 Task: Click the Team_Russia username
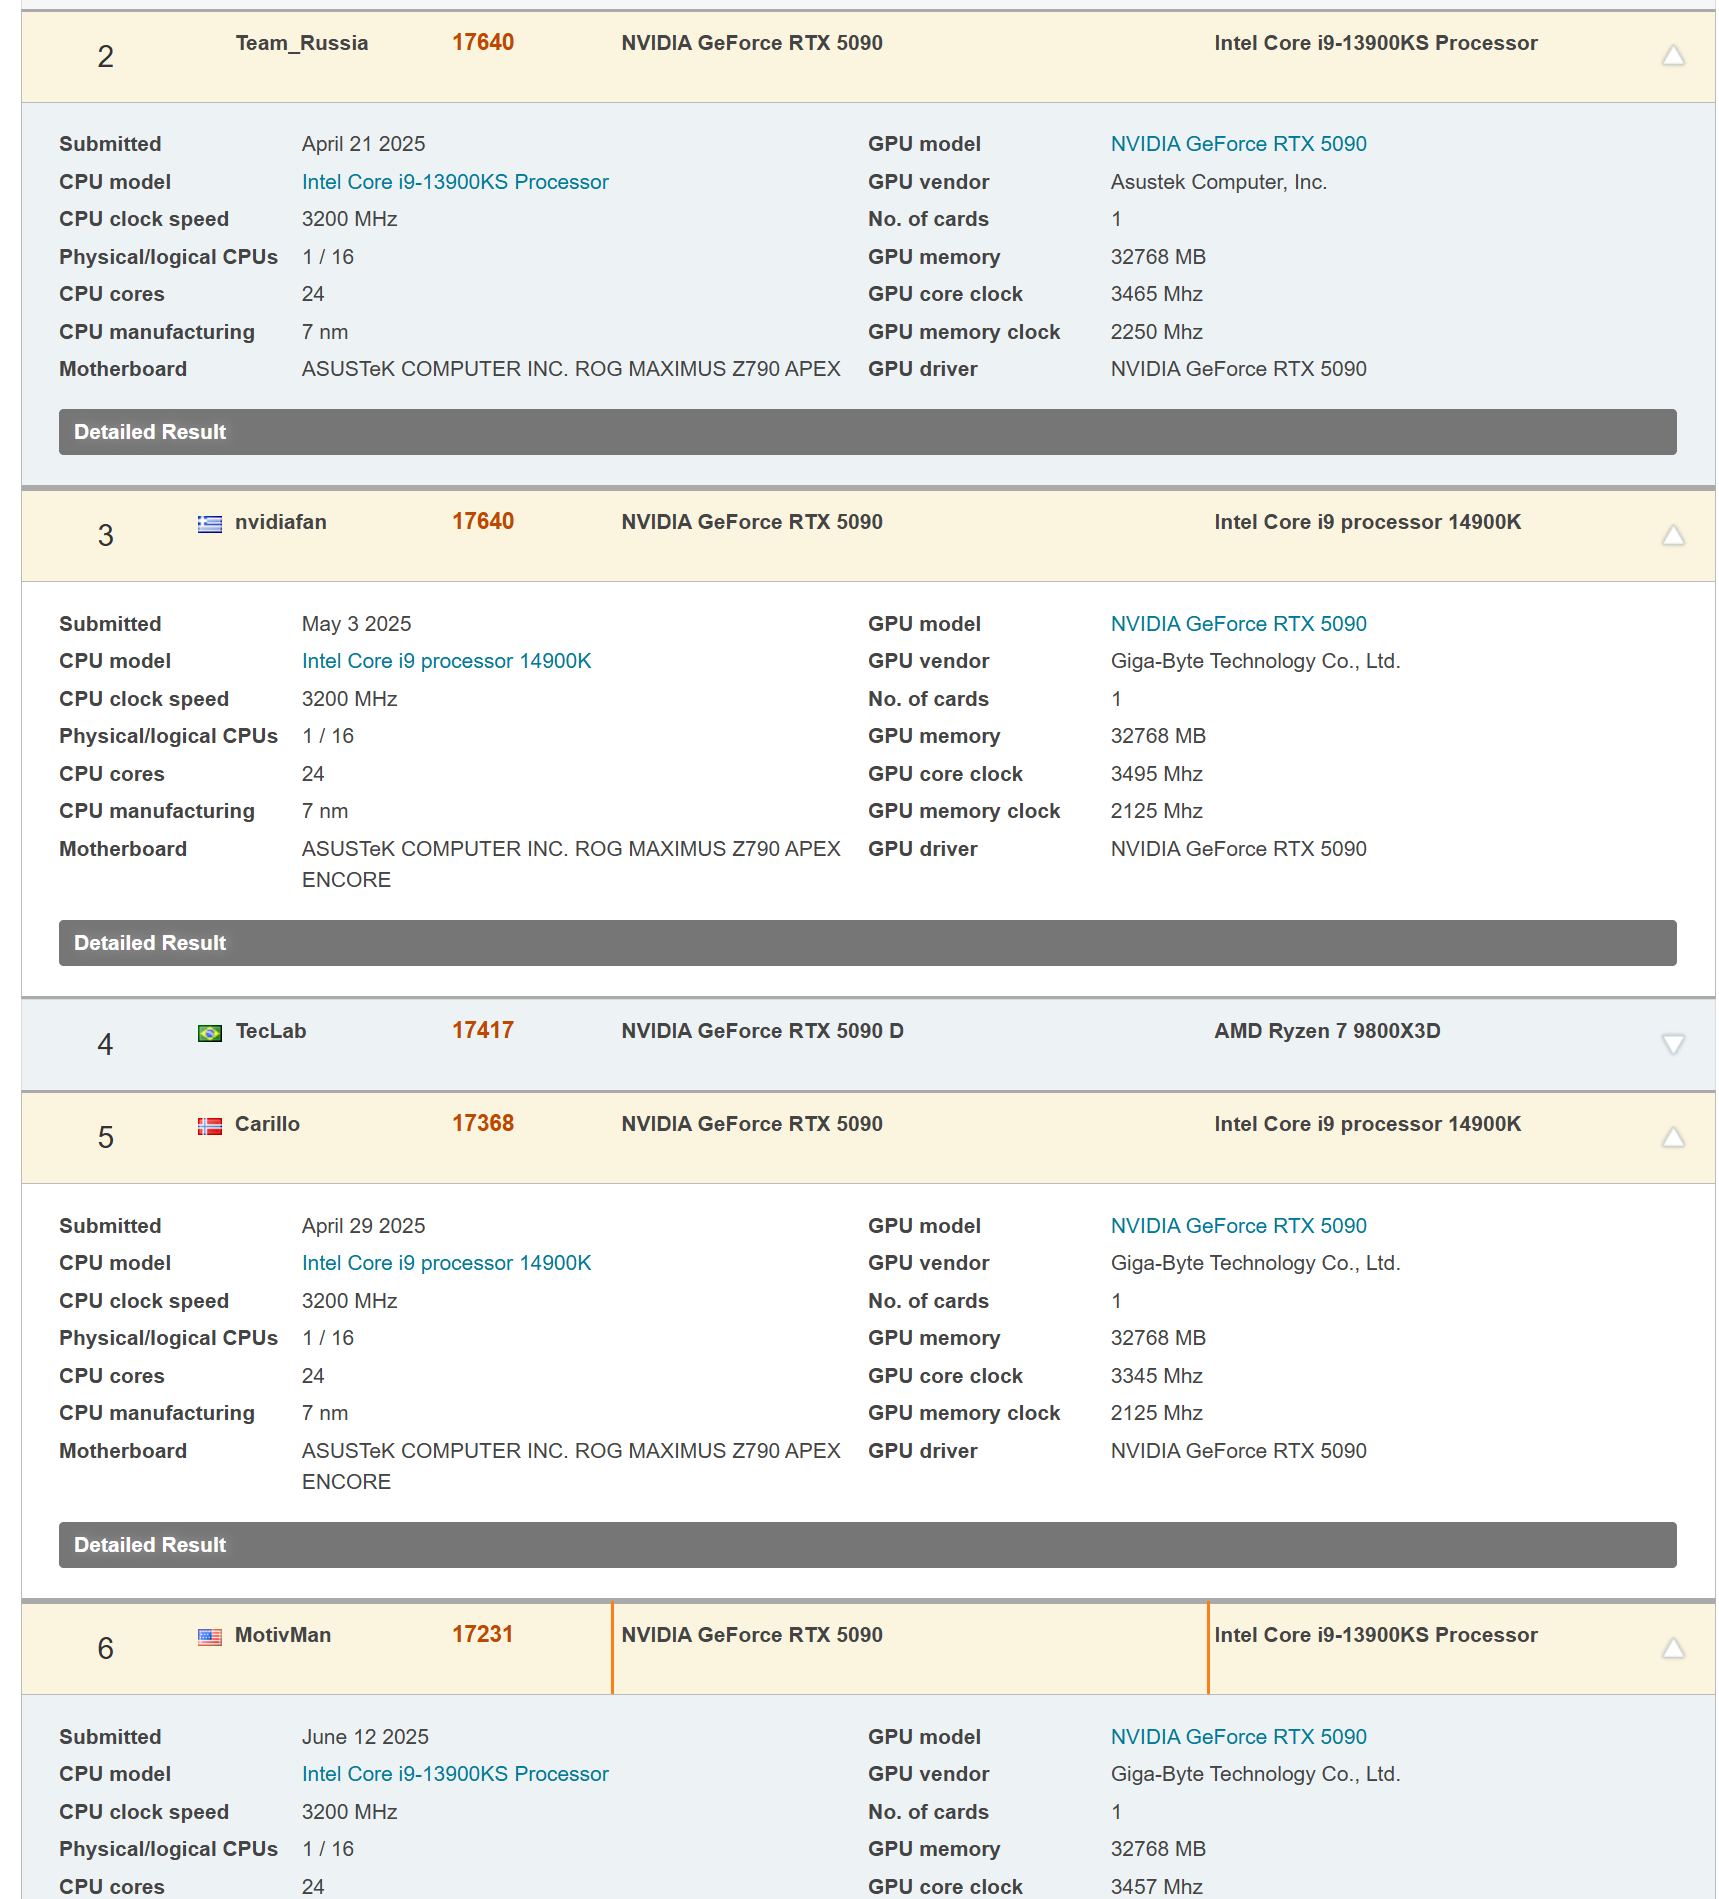(x=302, y=43)
